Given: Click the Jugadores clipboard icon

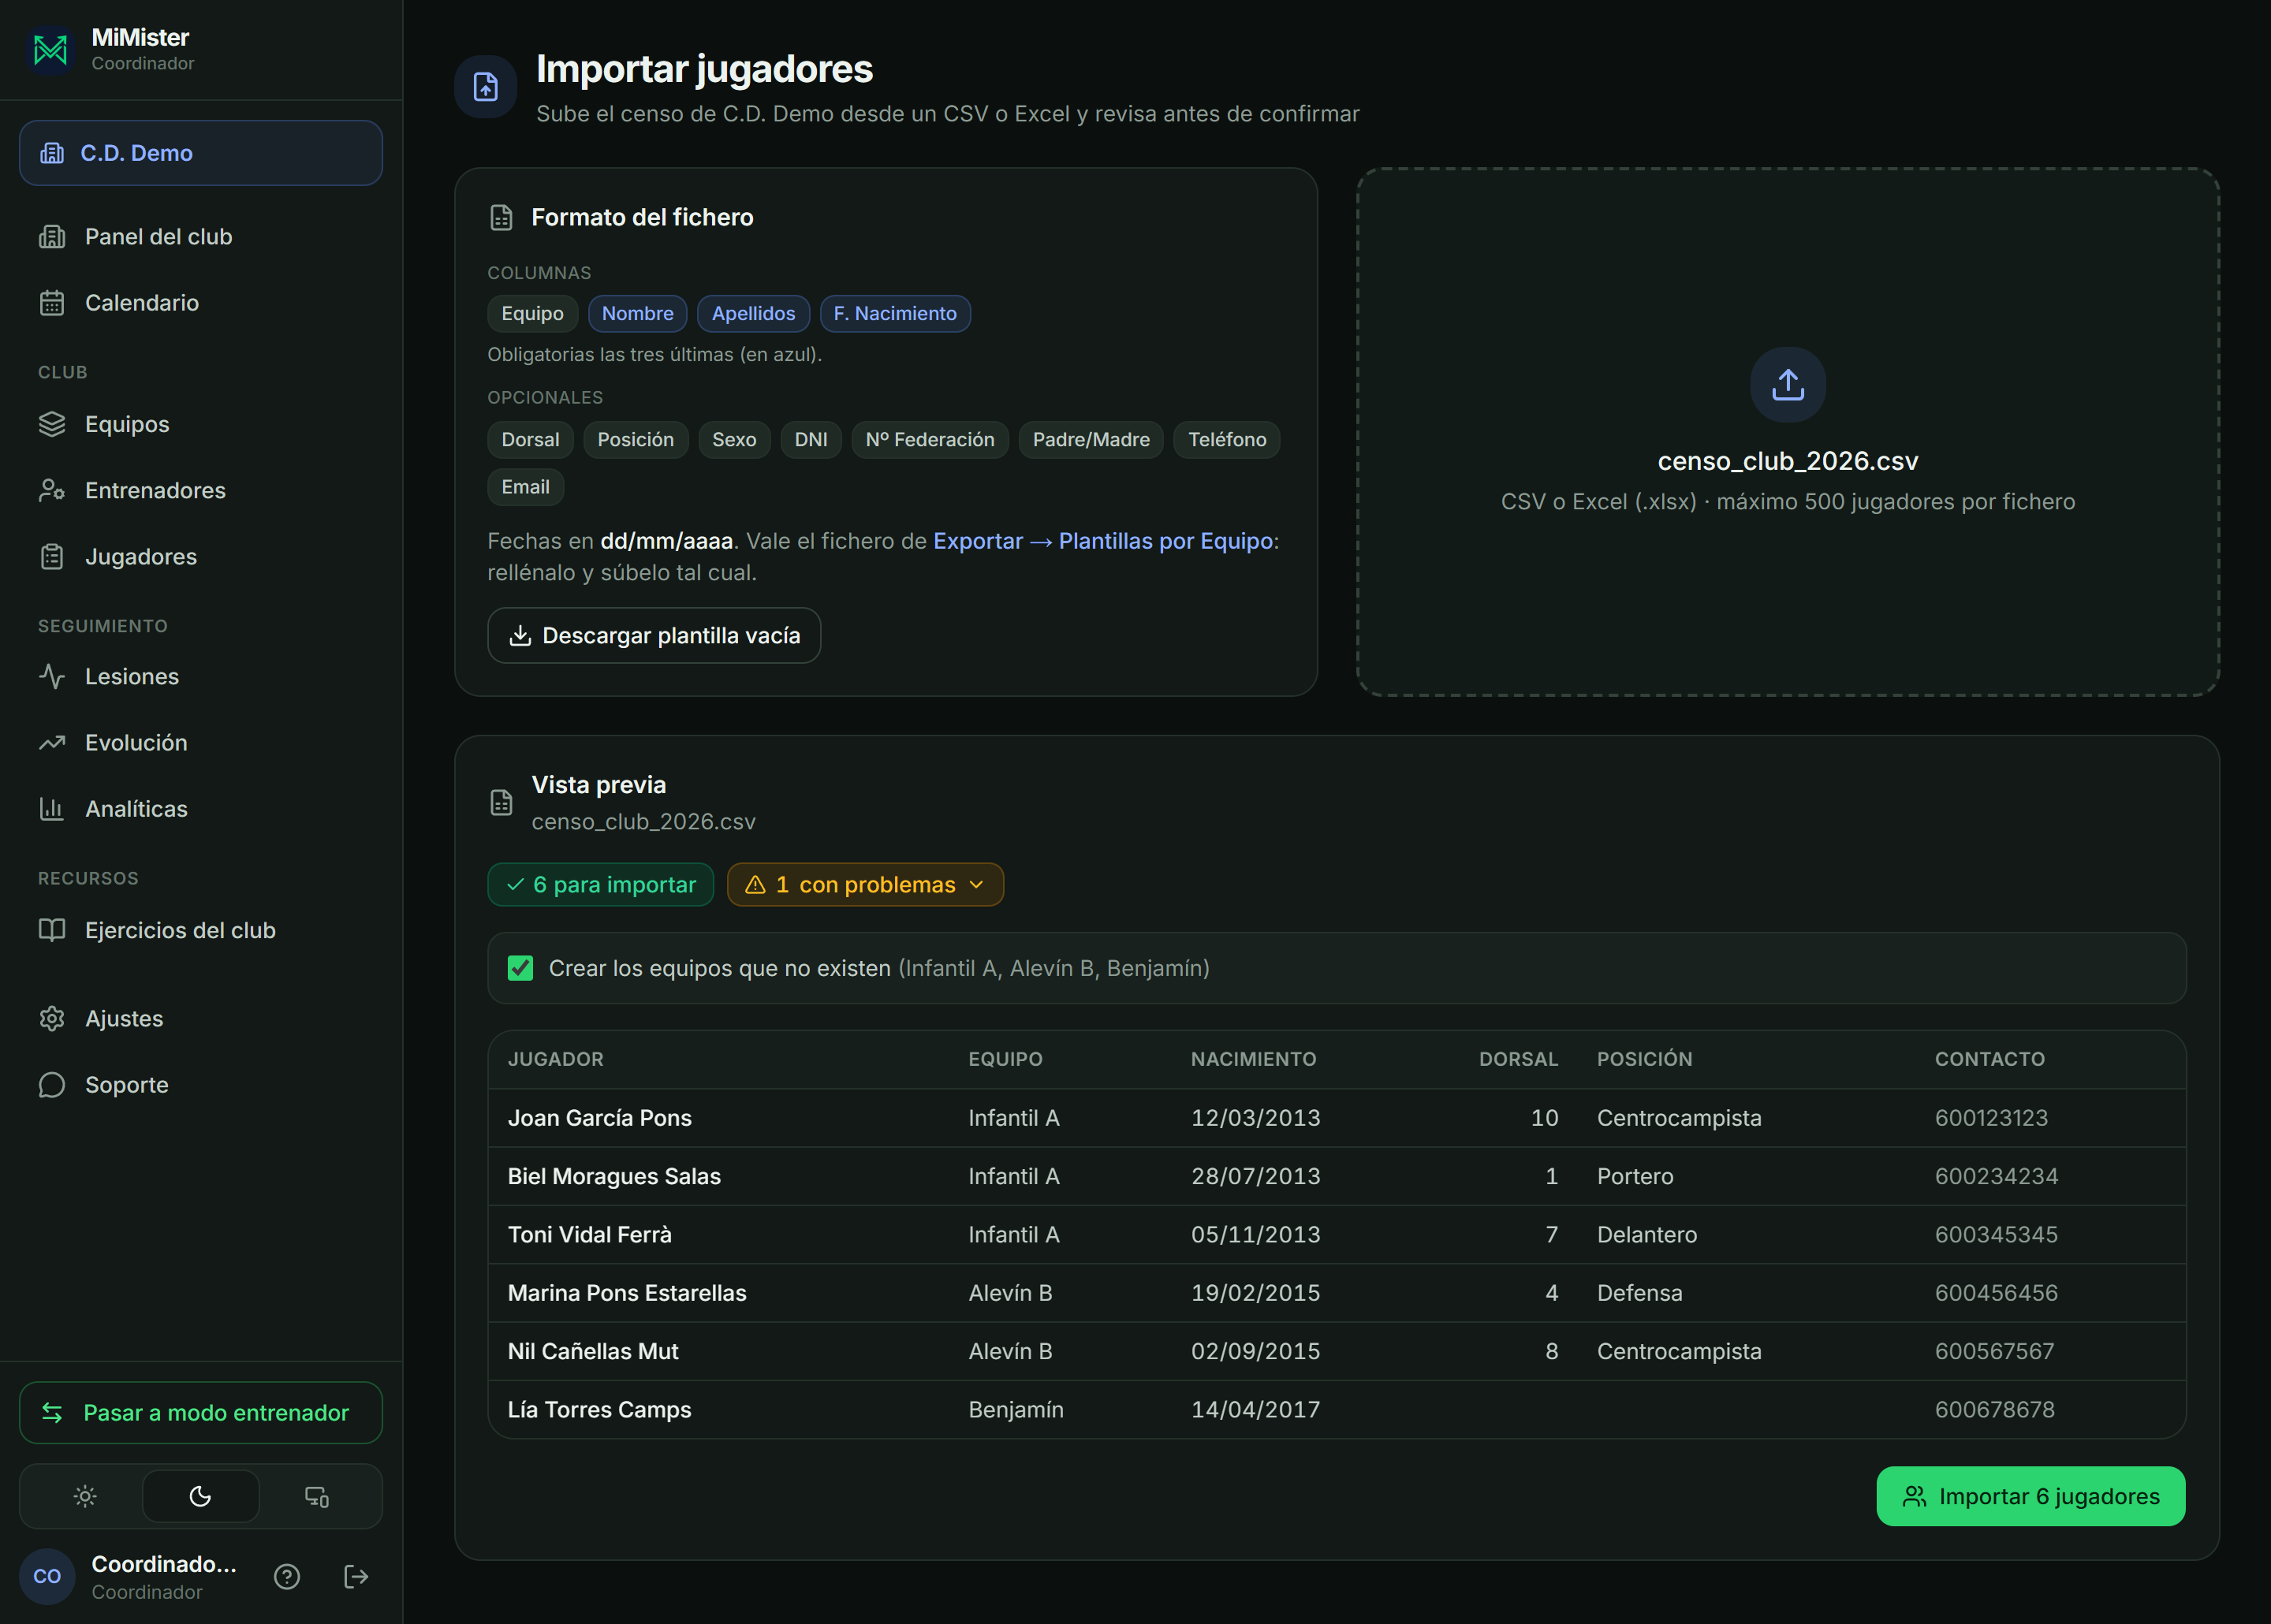Looking at the screenshot, I should [52, 557].
